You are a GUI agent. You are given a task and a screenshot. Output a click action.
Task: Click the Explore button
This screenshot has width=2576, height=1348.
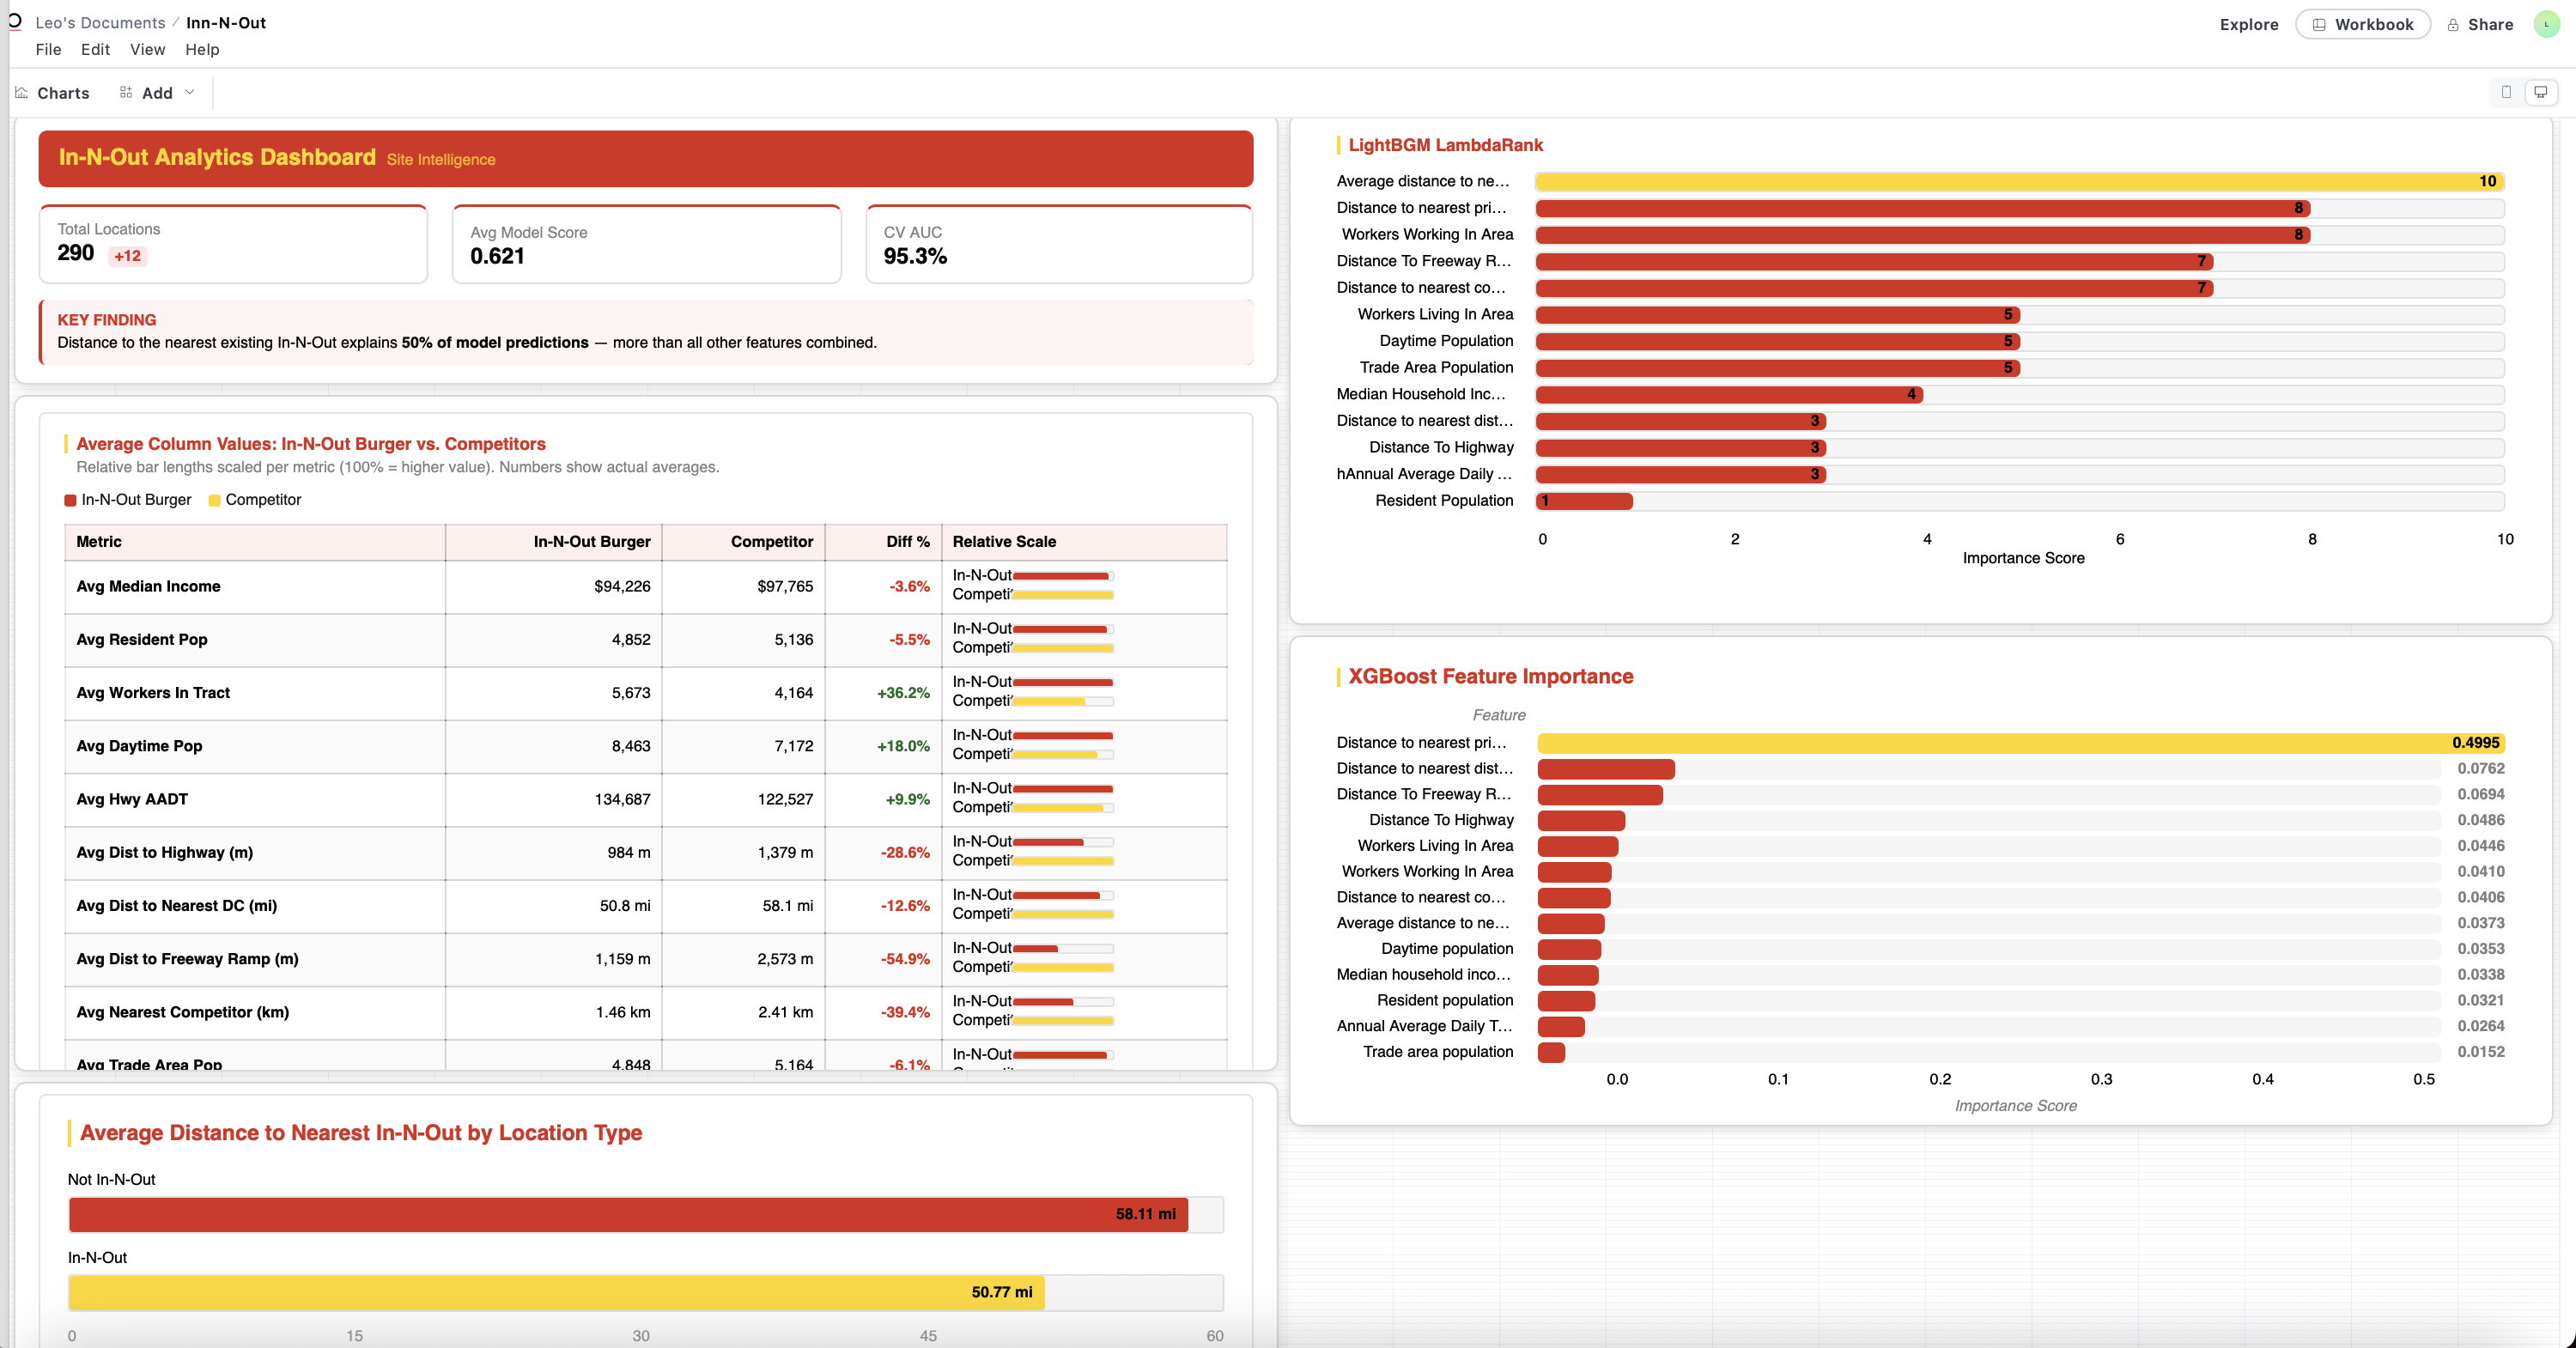point(2248,25)
